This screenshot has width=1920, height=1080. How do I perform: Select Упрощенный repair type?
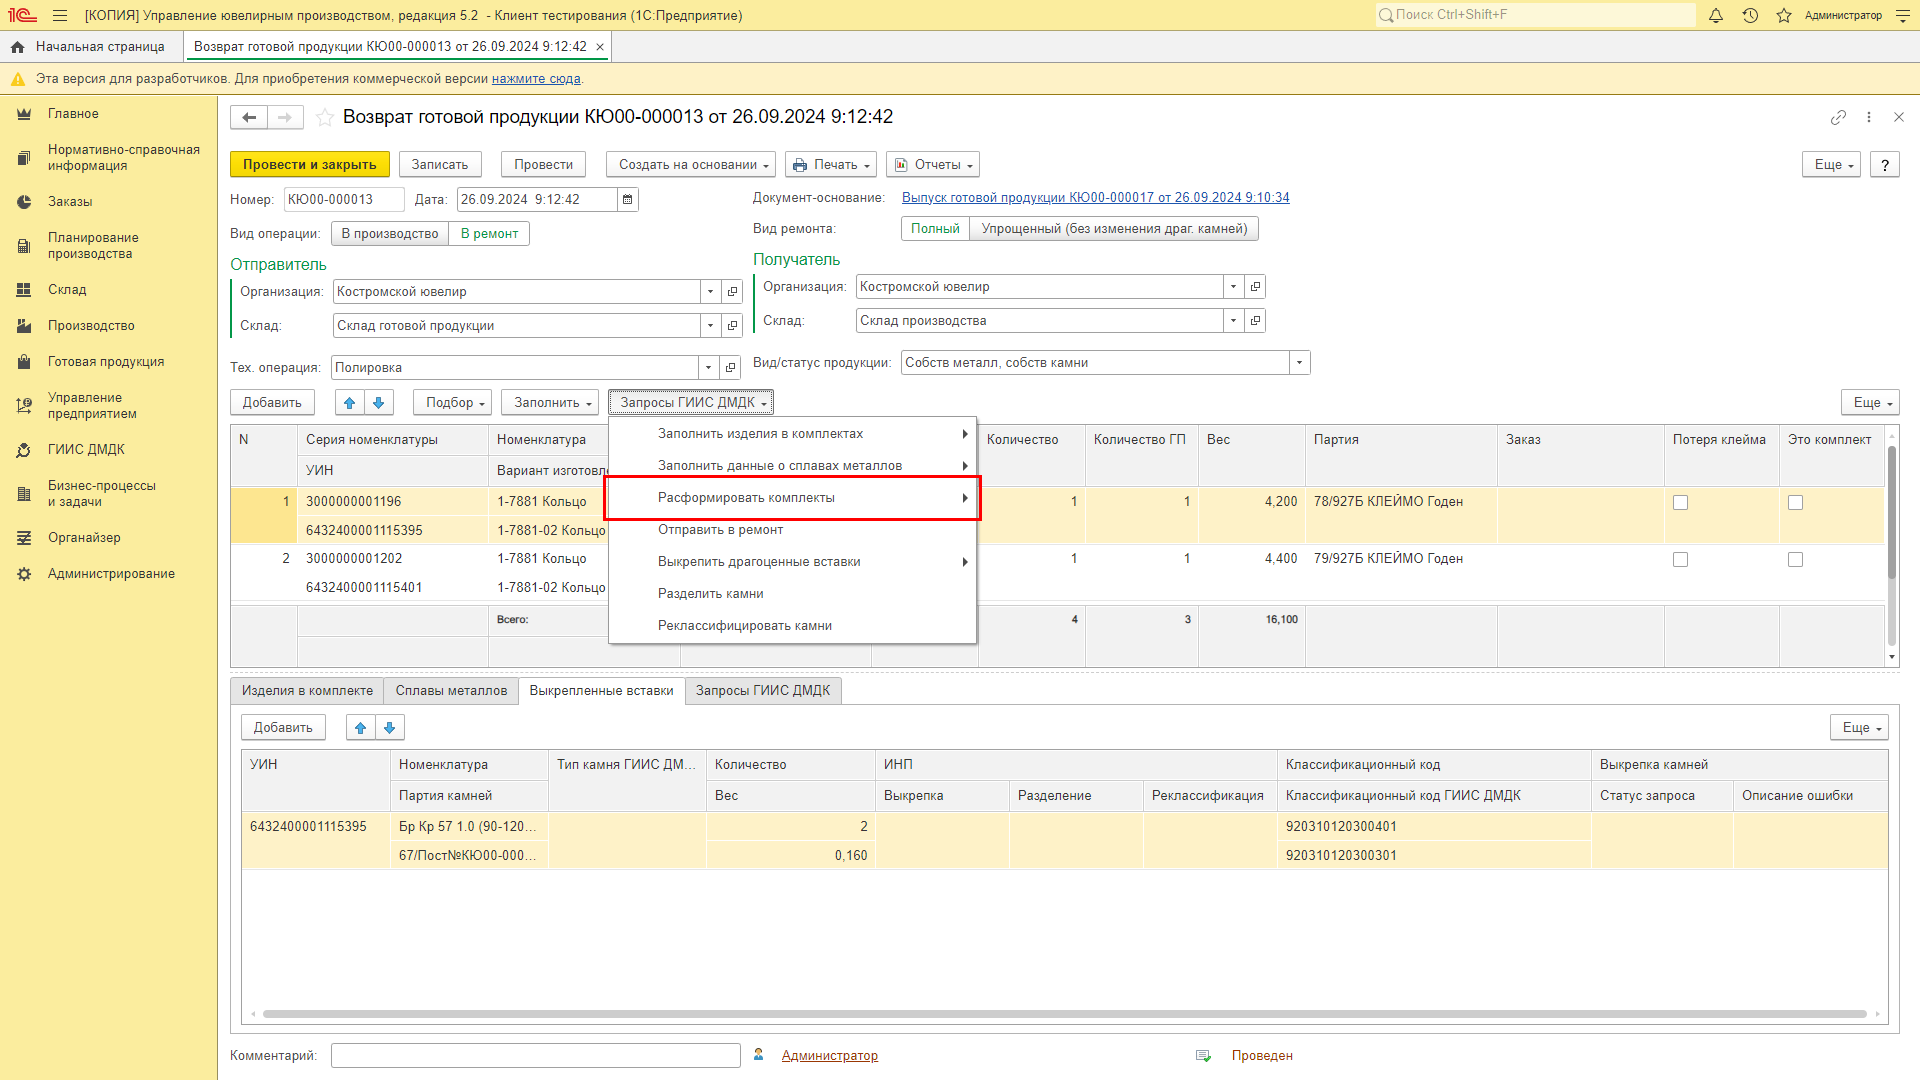click(x=1114, y=229)
